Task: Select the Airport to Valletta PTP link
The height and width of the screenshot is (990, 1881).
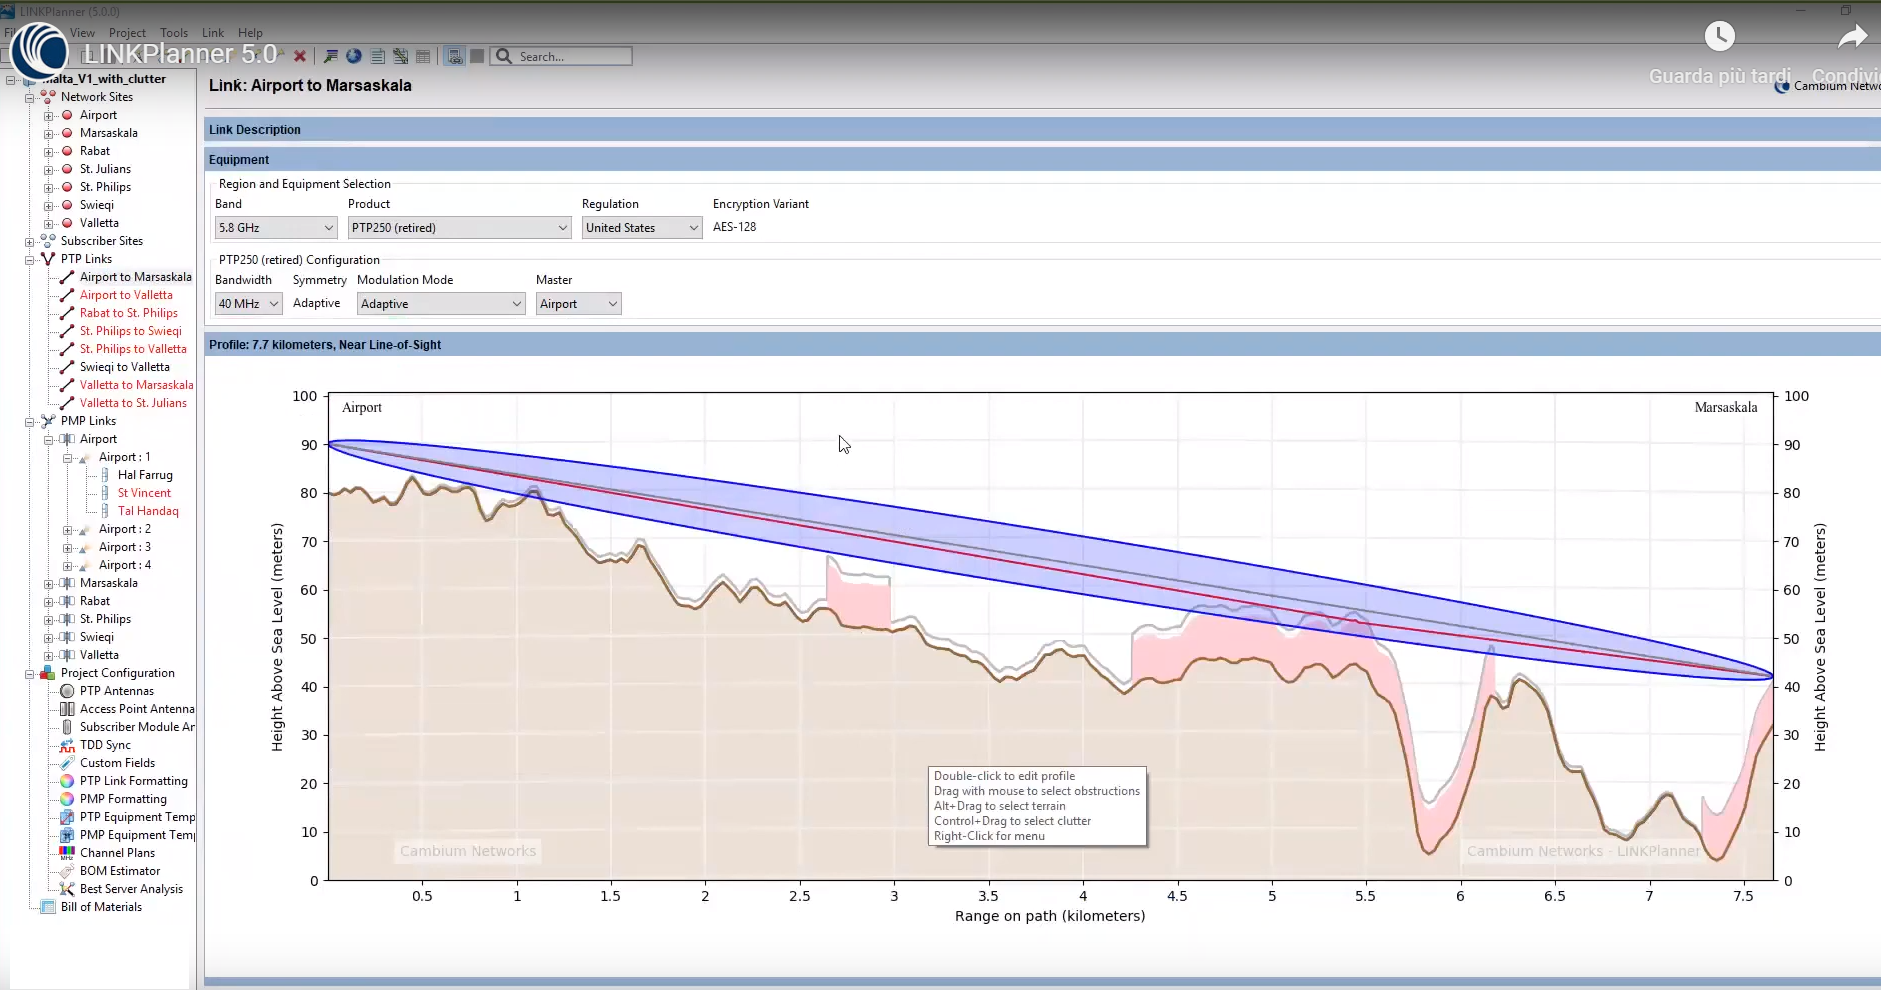Action: pos(126,294)
